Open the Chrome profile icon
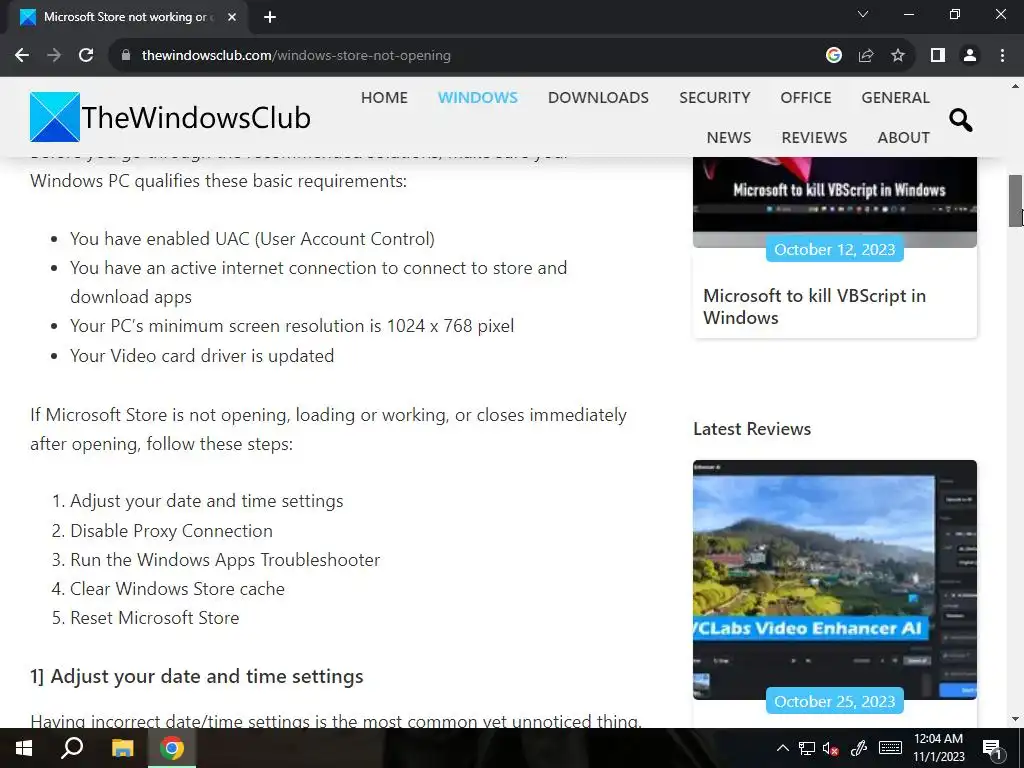This screenshot has height=768, width=1024. [x=970, y=56]
